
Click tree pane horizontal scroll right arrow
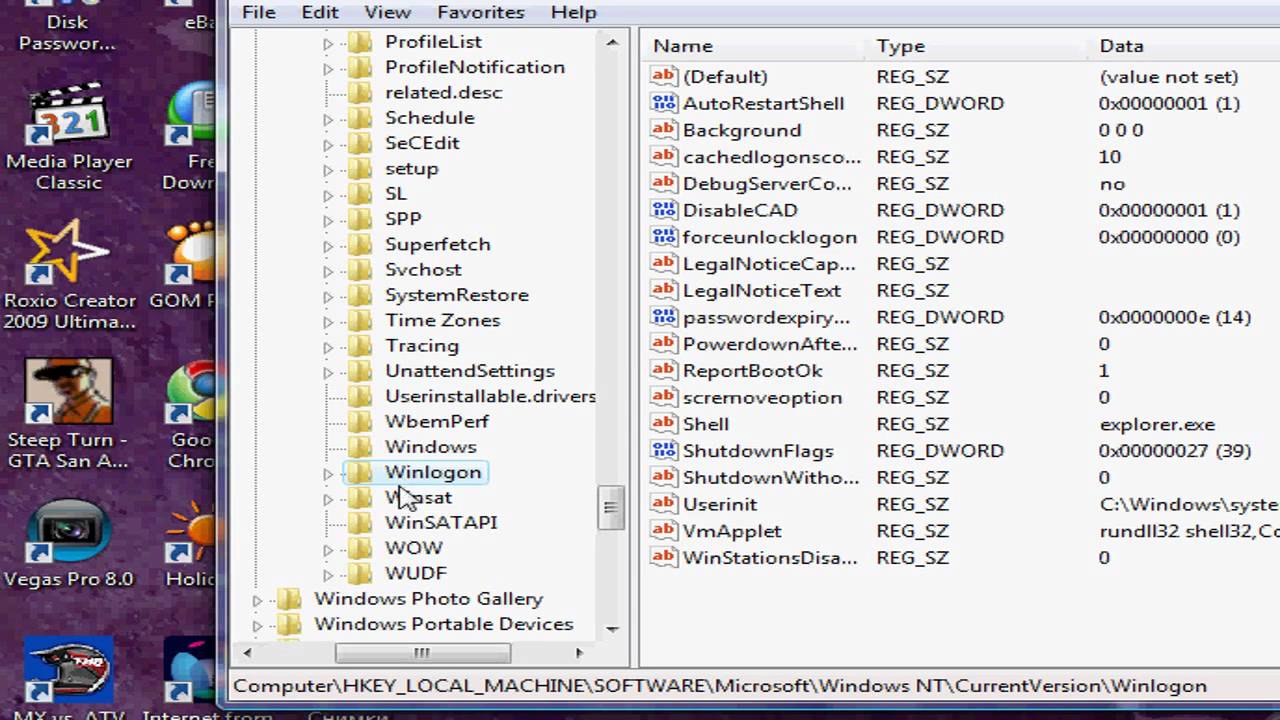tap(579, 652)
